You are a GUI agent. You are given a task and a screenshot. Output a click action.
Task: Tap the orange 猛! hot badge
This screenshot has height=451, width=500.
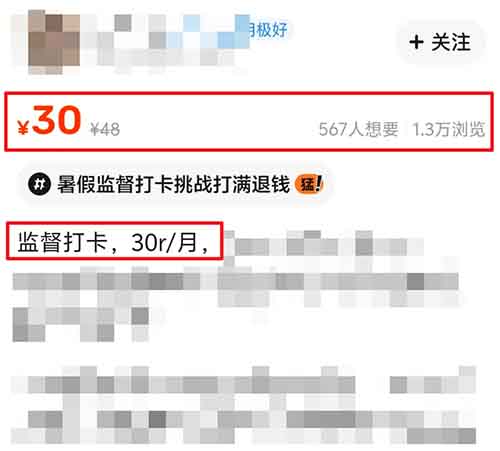point(309,184)
